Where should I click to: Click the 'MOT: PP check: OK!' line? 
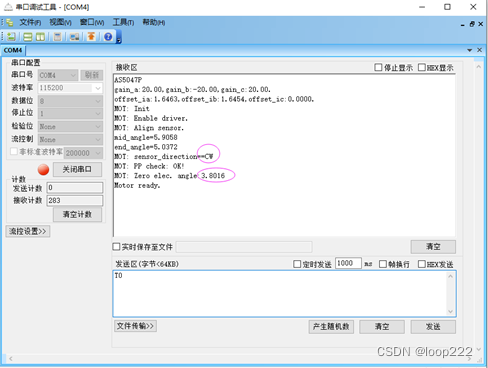click(x=149, y=166)
